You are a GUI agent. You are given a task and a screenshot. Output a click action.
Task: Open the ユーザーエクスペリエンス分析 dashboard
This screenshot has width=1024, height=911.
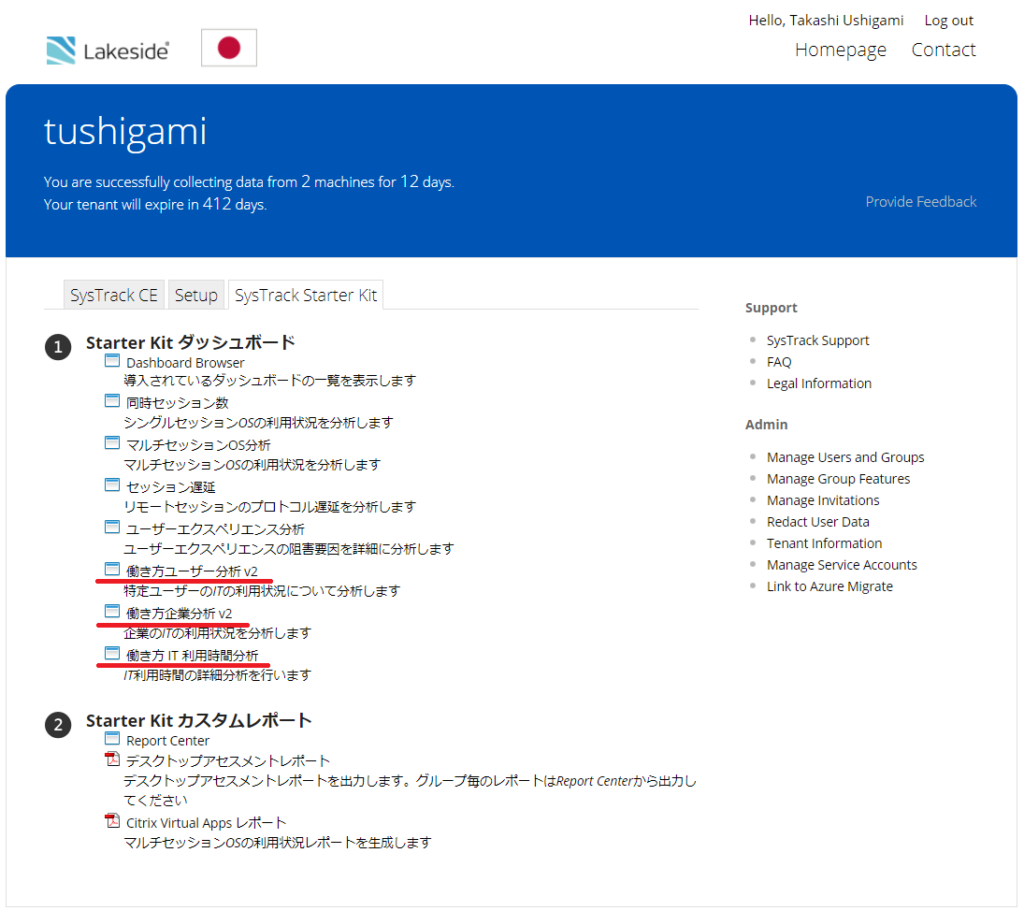tap(215, 529)
